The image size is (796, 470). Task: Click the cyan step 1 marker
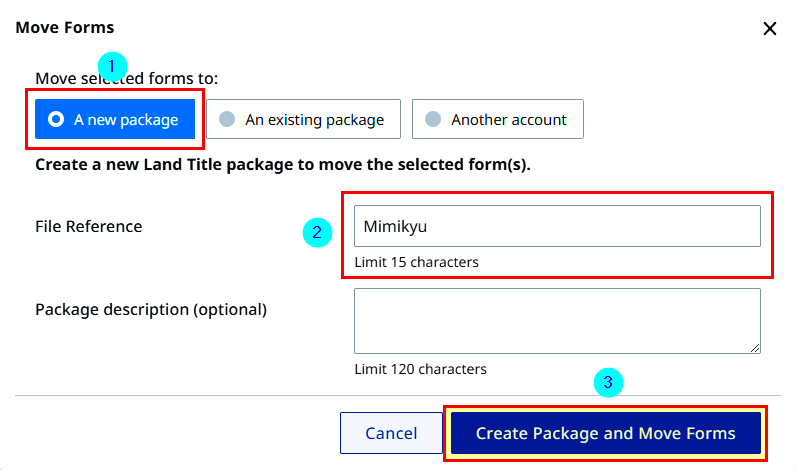(x=112, y=66)
